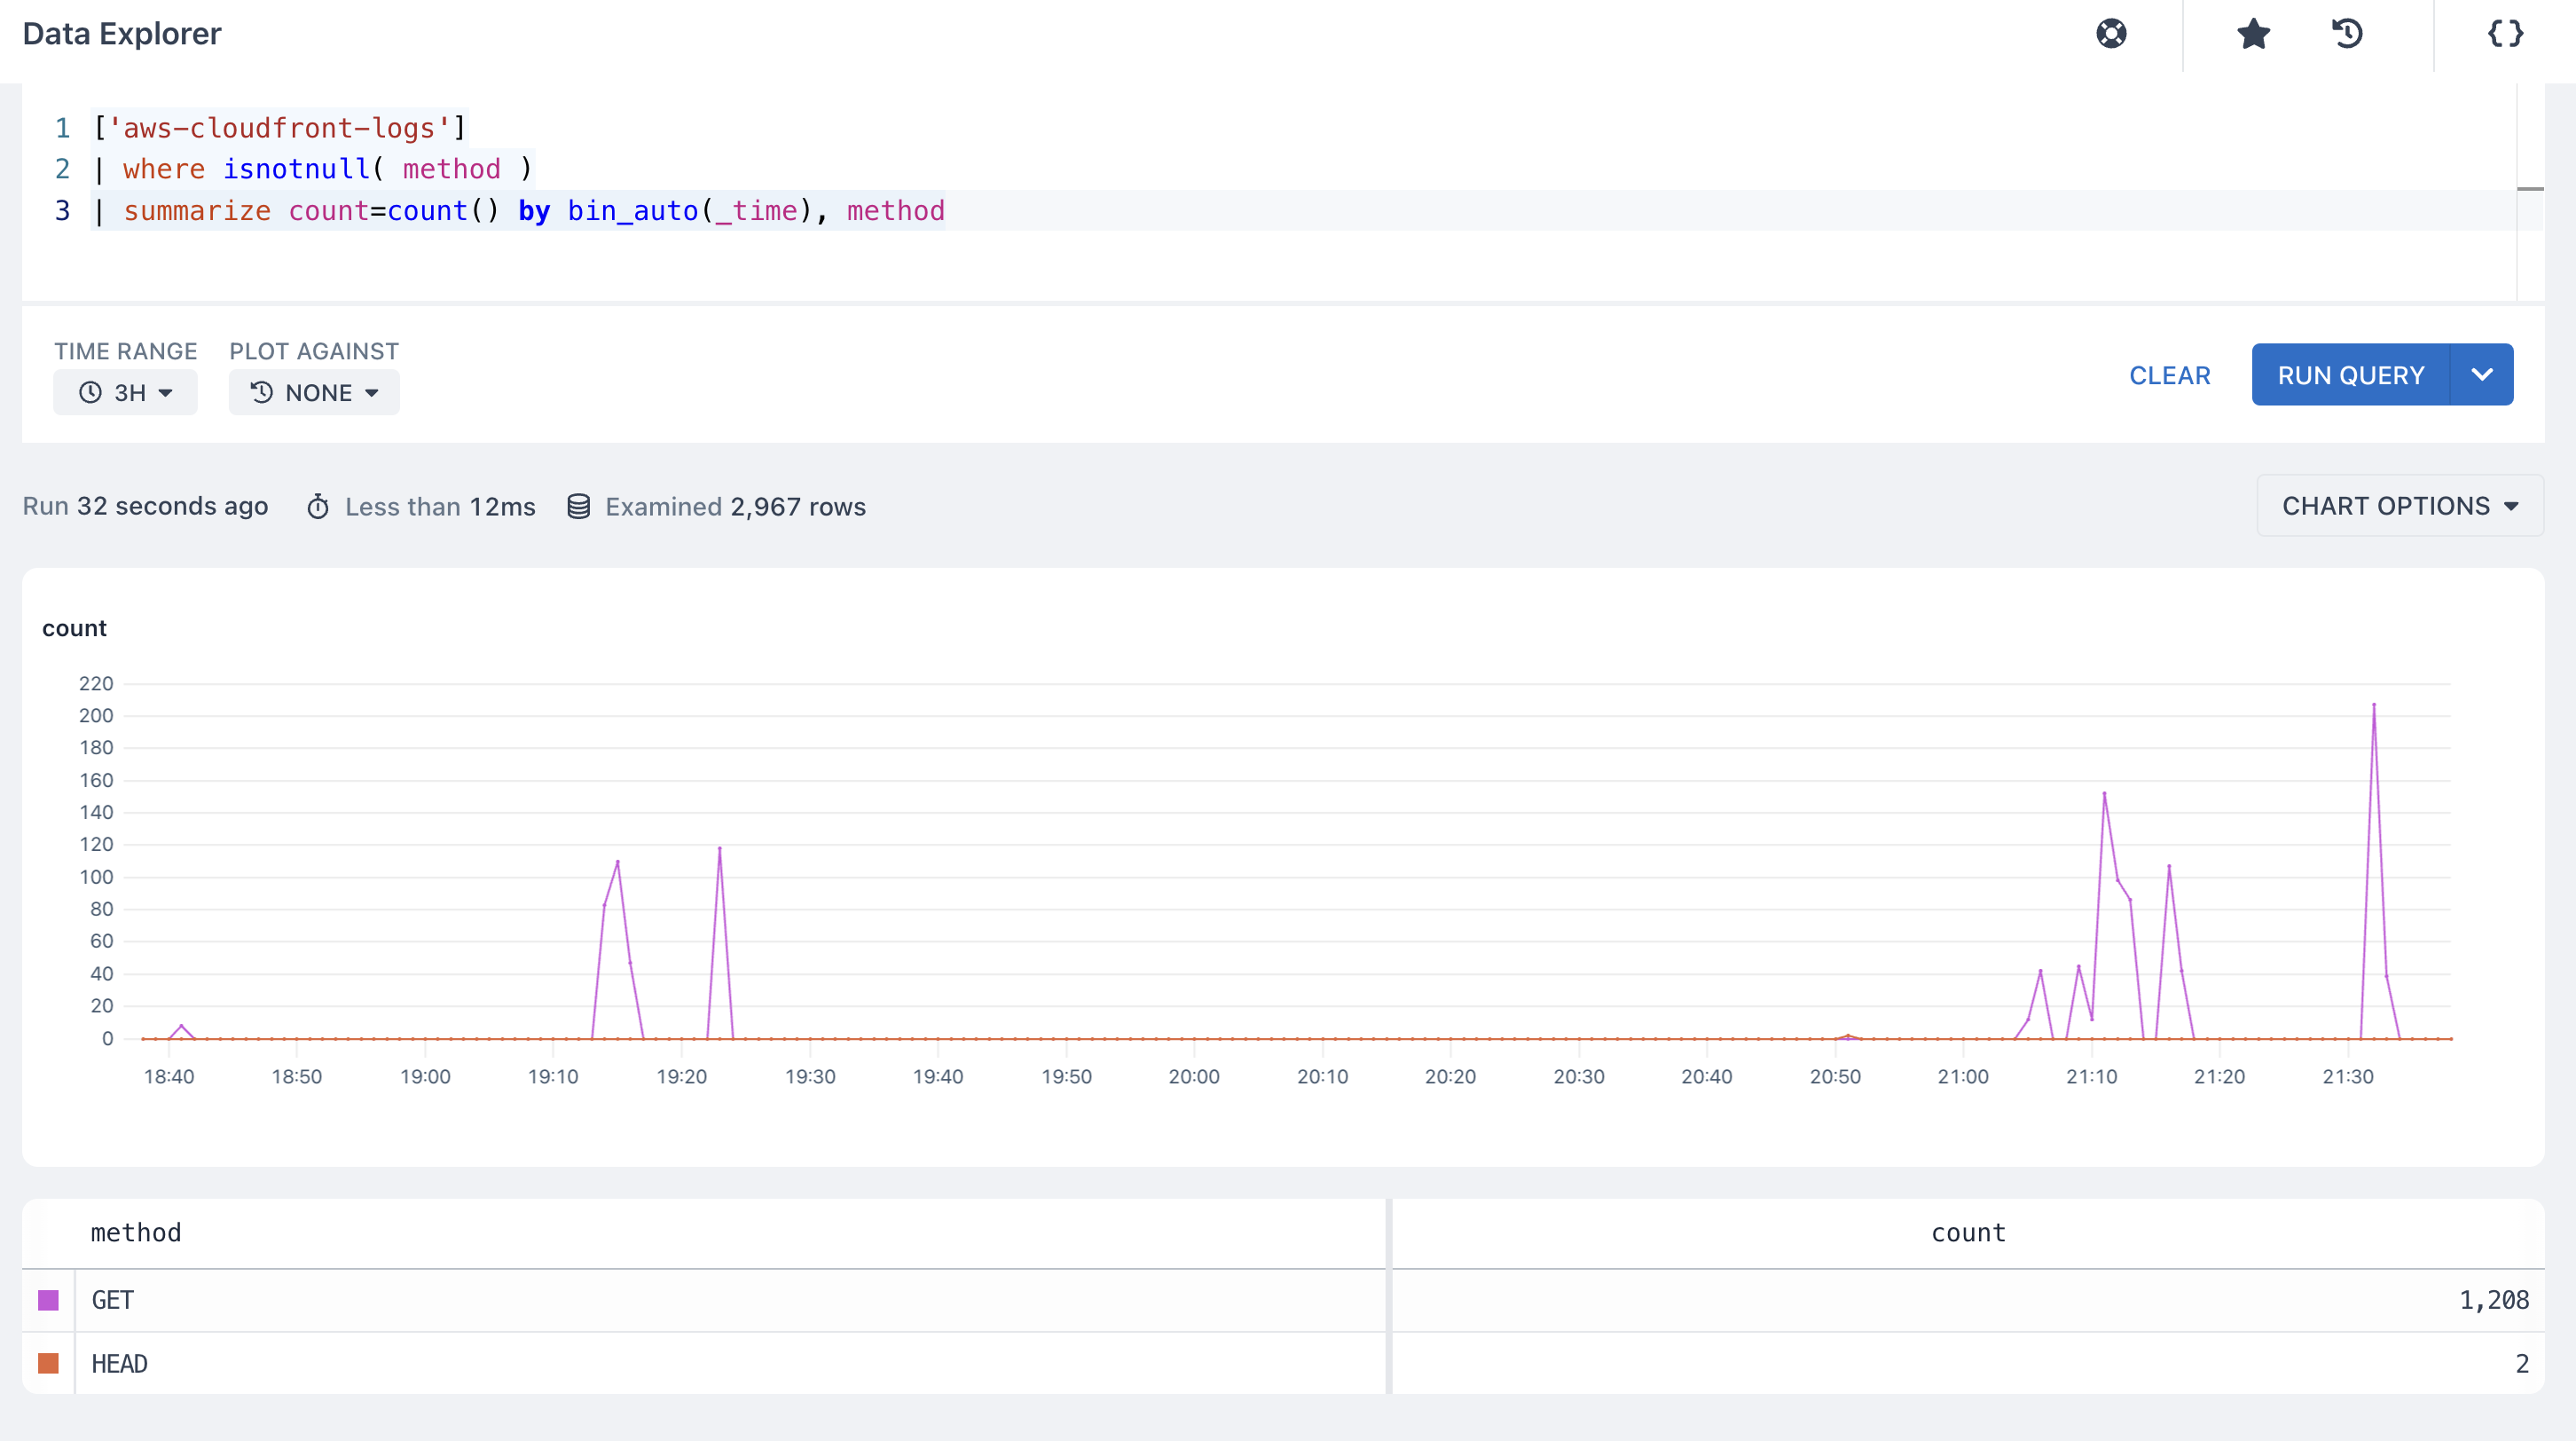Click the method/count column divider handle
The height and width of the screenshot is (1441, 2576).
click(1389, 1296)
